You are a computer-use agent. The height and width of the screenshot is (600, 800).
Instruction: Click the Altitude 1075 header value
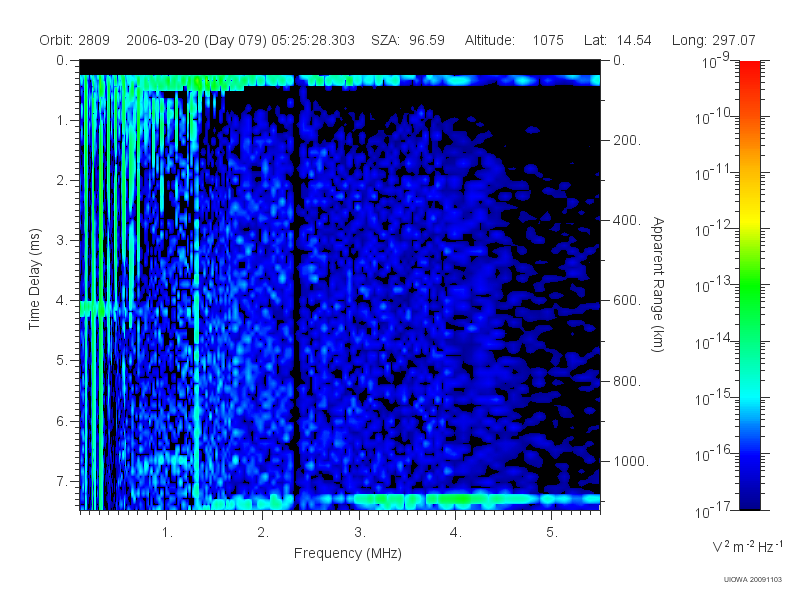(514, 40)
